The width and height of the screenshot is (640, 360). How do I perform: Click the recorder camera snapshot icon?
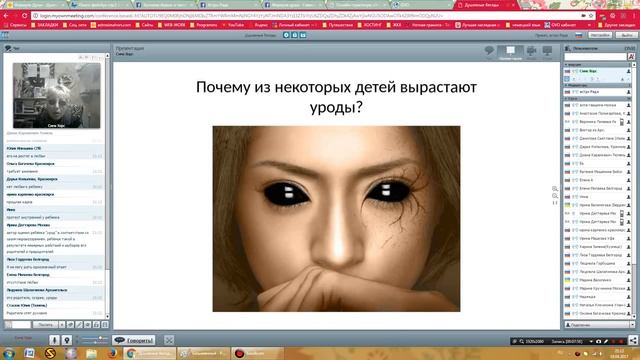pyautogui.click(x=598, y=341)
